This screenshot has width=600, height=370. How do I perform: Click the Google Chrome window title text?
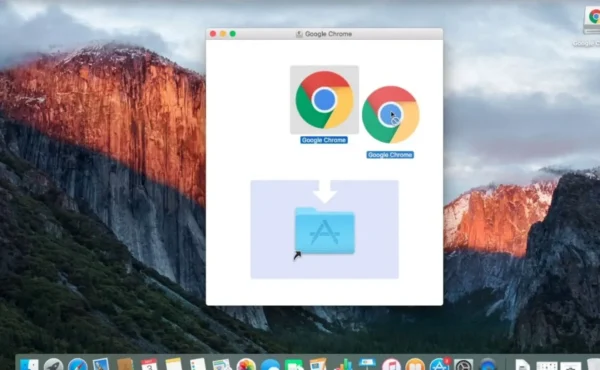(328, 34)
